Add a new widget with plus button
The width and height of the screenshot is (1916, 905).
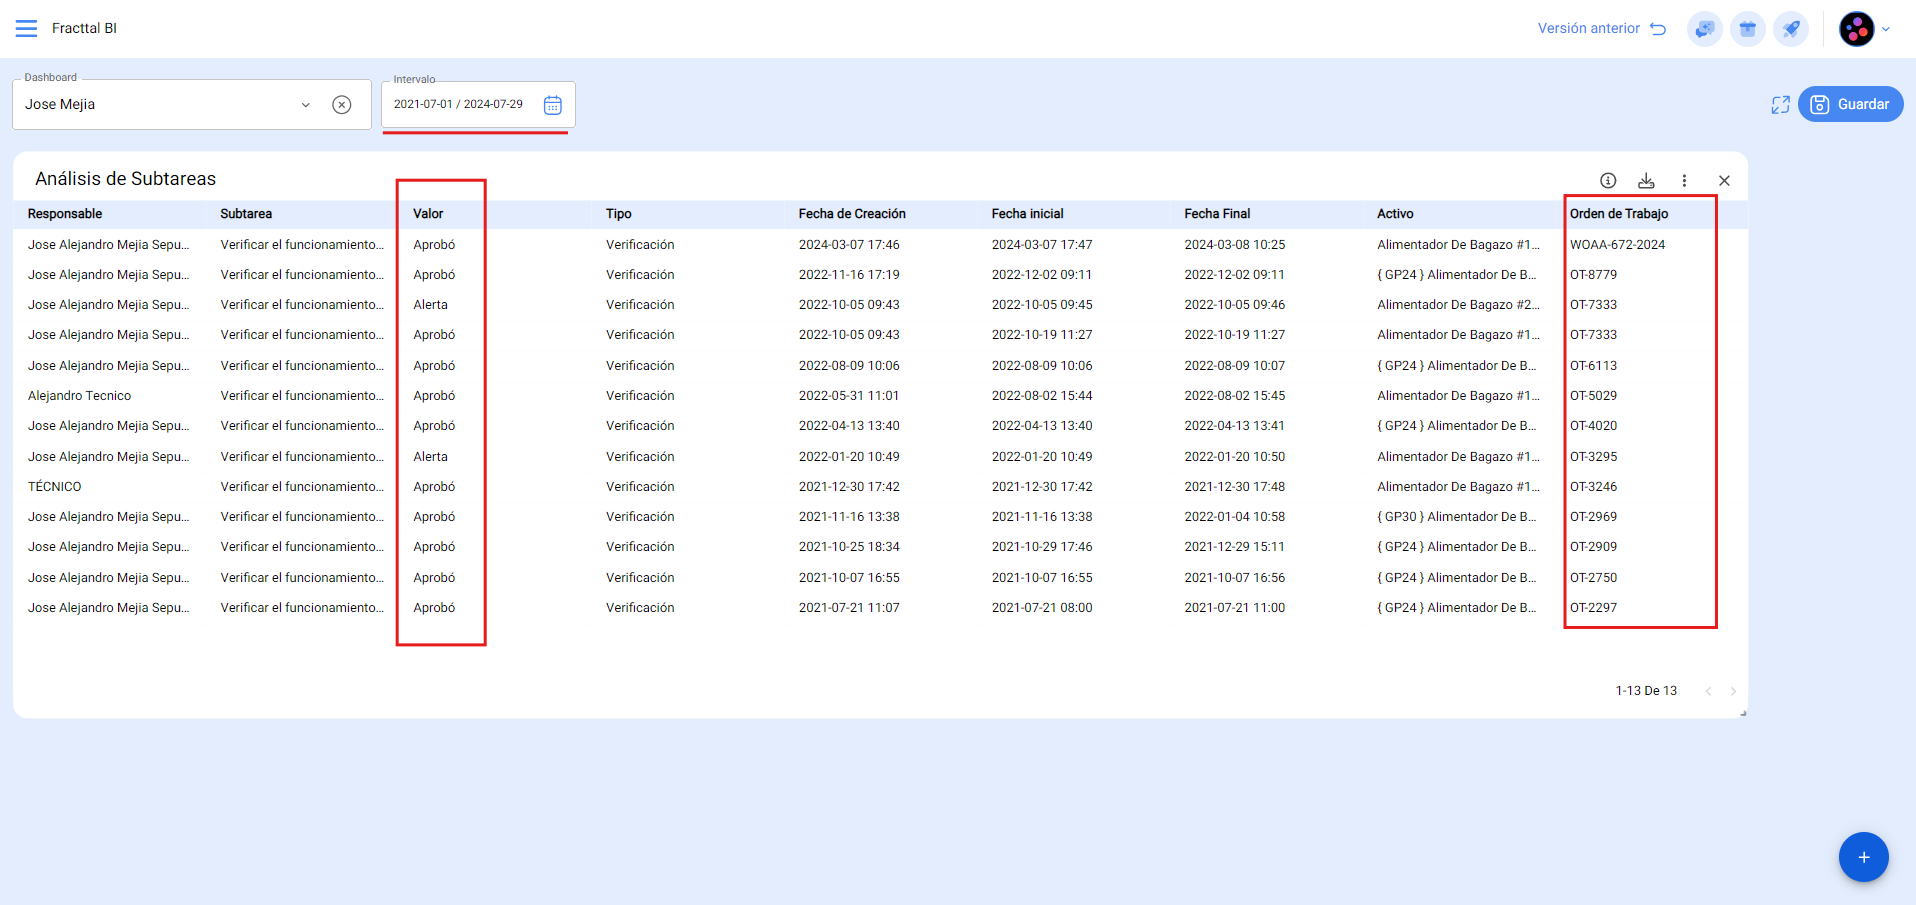click(1863, 857)
